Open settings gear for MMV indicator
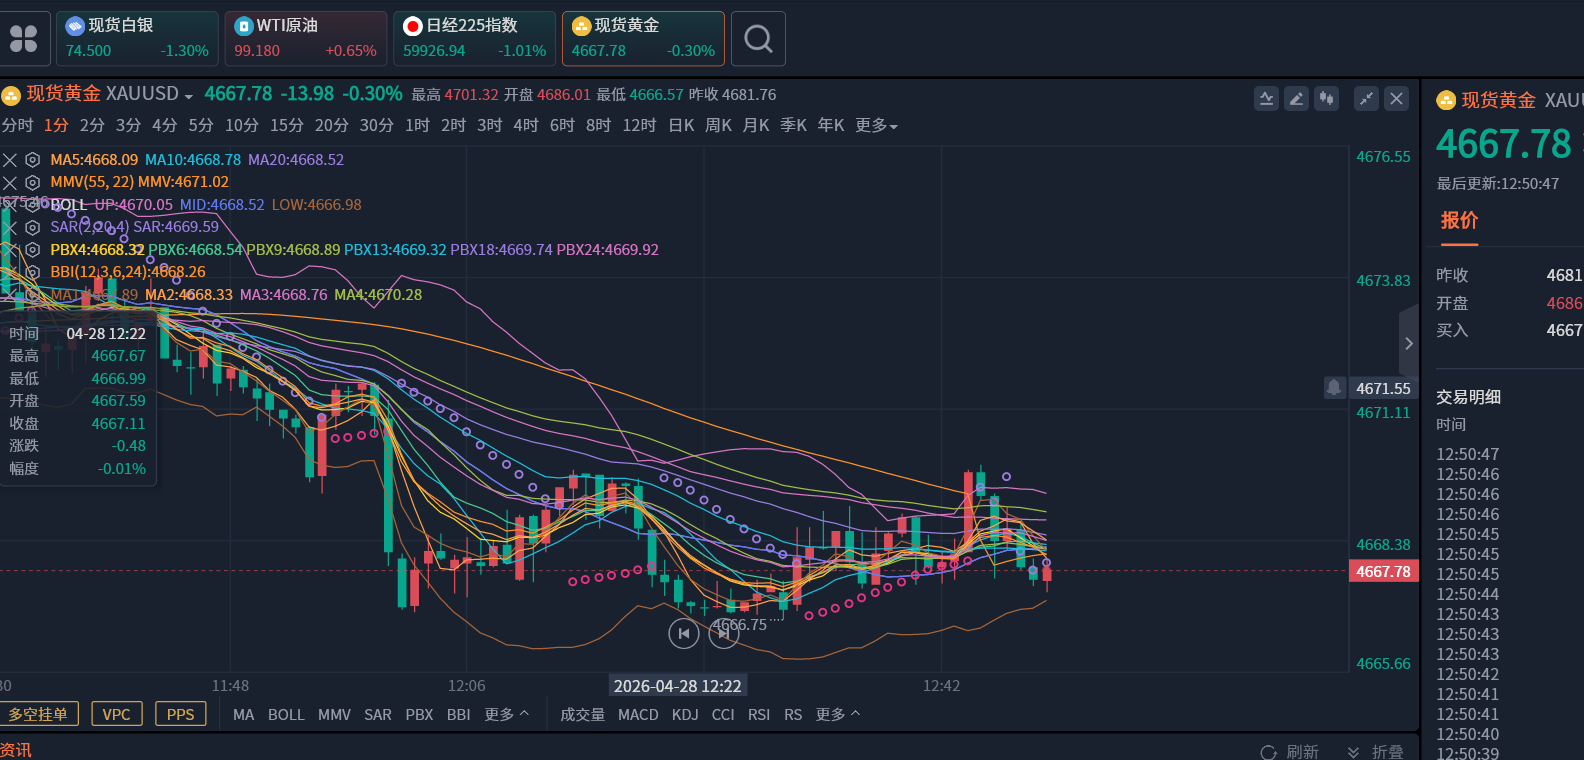The image size is (1584, 760). (33, 182)
